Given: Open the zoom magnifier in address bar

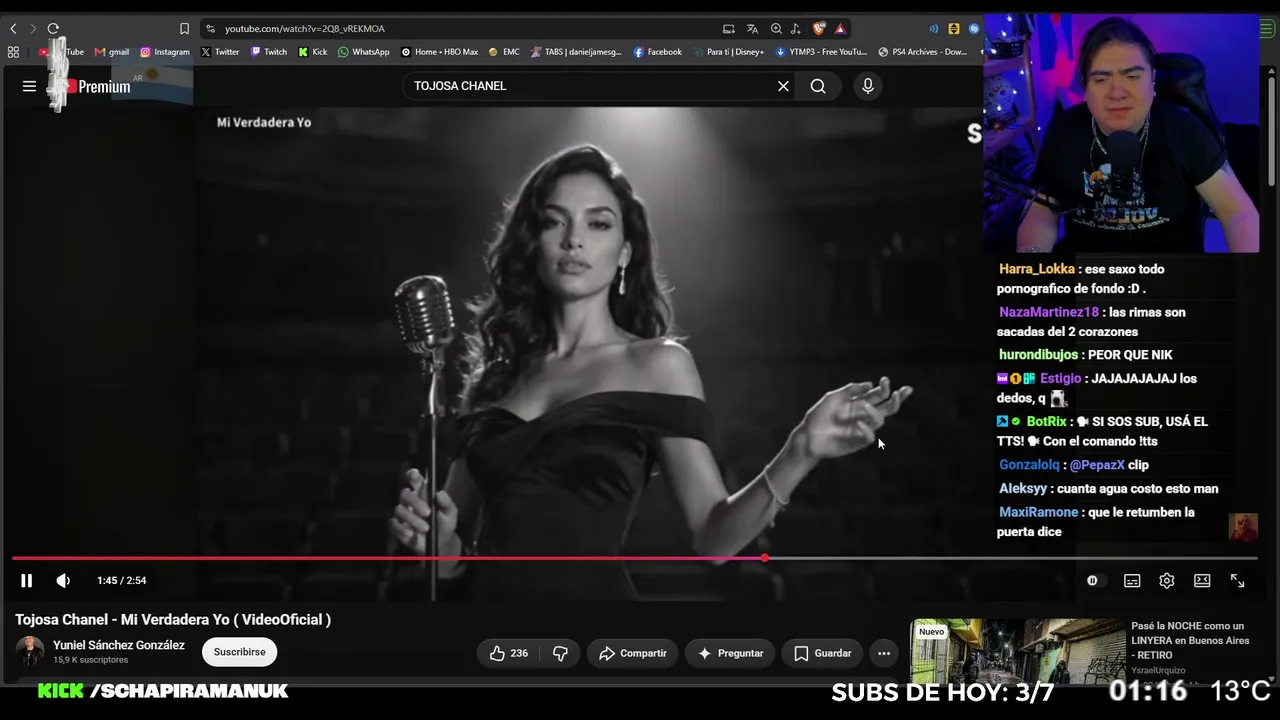Looking at the screenshot, I should (776, 29).
